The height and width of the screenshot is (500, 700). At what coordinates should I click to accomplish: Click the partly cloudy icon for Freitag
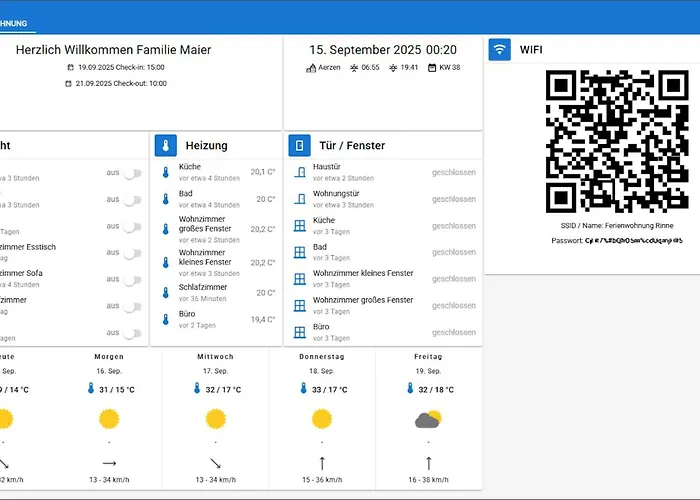click(428, 419)
